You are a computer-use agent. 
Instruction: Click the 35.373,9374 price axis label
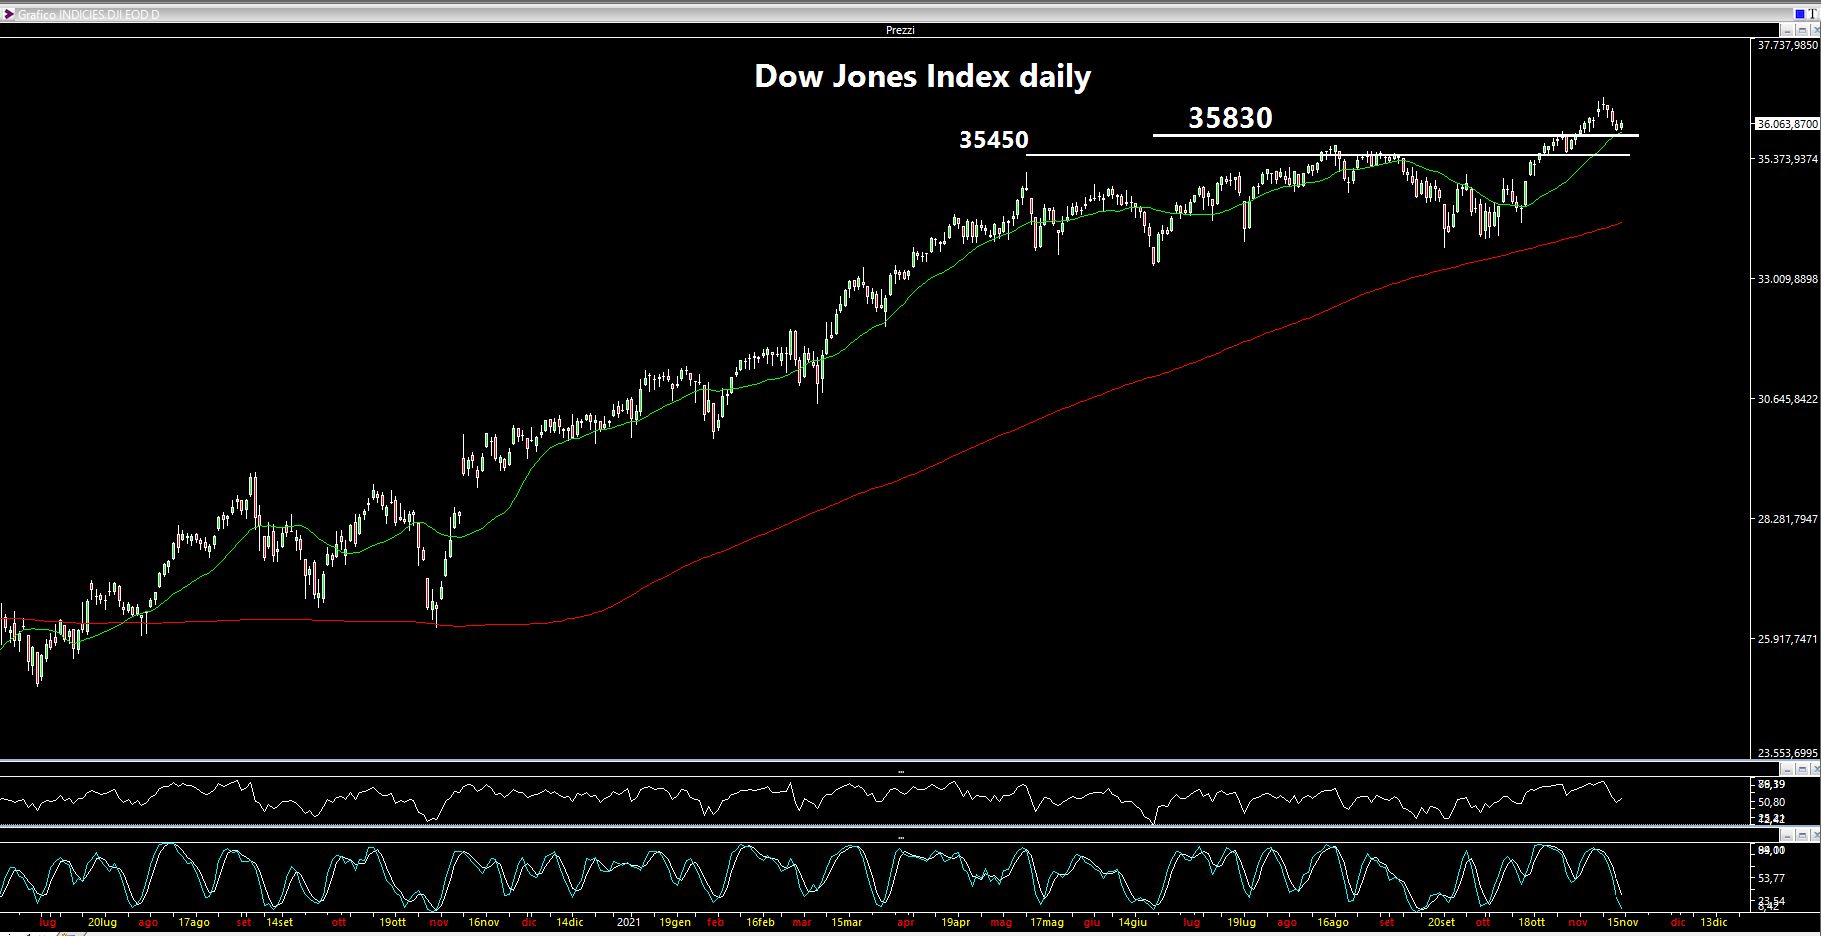[x=1788, y=159]
